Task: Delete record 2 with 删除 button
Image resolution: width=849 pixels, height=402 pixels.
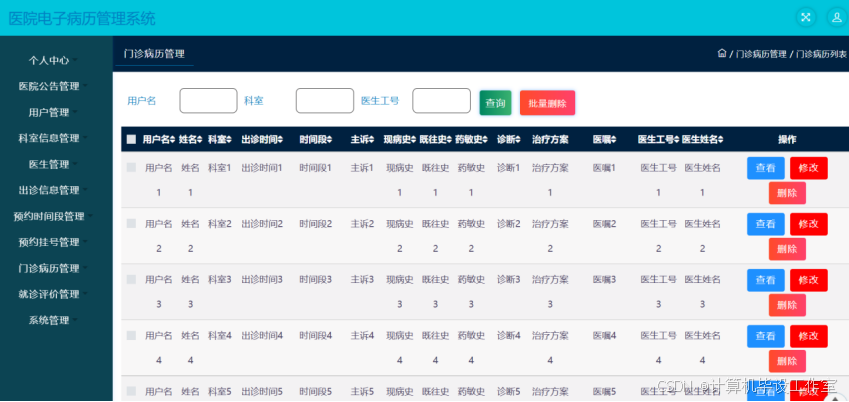Action: (787, 249)
